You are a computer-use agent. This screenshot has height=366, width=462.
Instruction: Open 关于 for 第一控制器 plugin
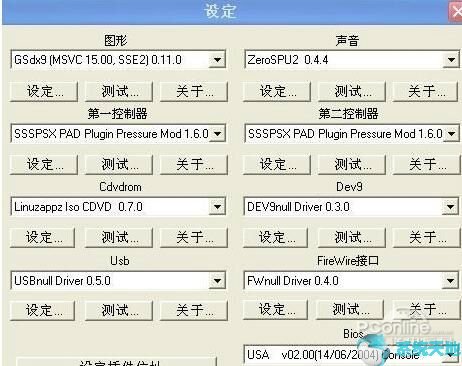(x=194, y=164)
